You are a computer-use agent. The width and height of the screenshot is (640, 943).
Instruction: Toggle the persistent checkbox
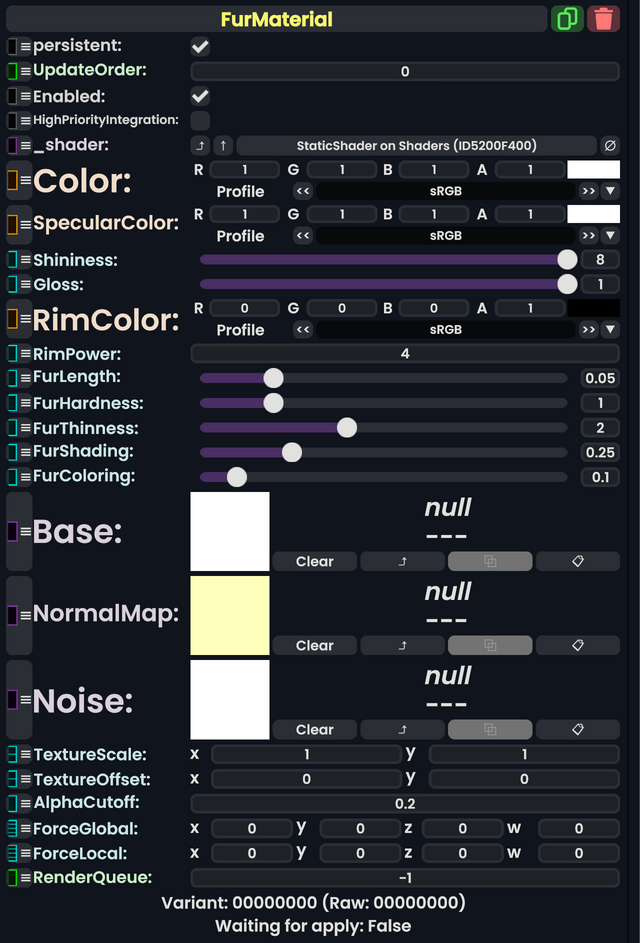coord(199,45)
